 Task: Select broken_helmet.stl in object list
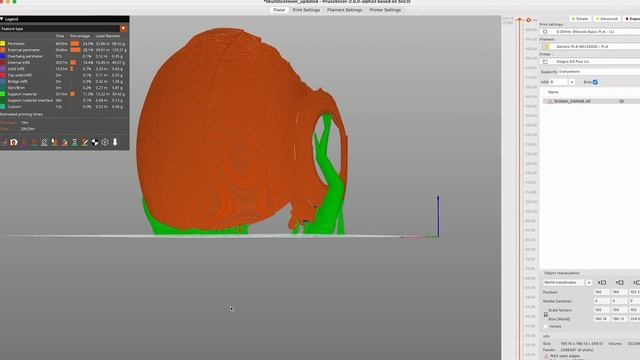tap(572, 101)
